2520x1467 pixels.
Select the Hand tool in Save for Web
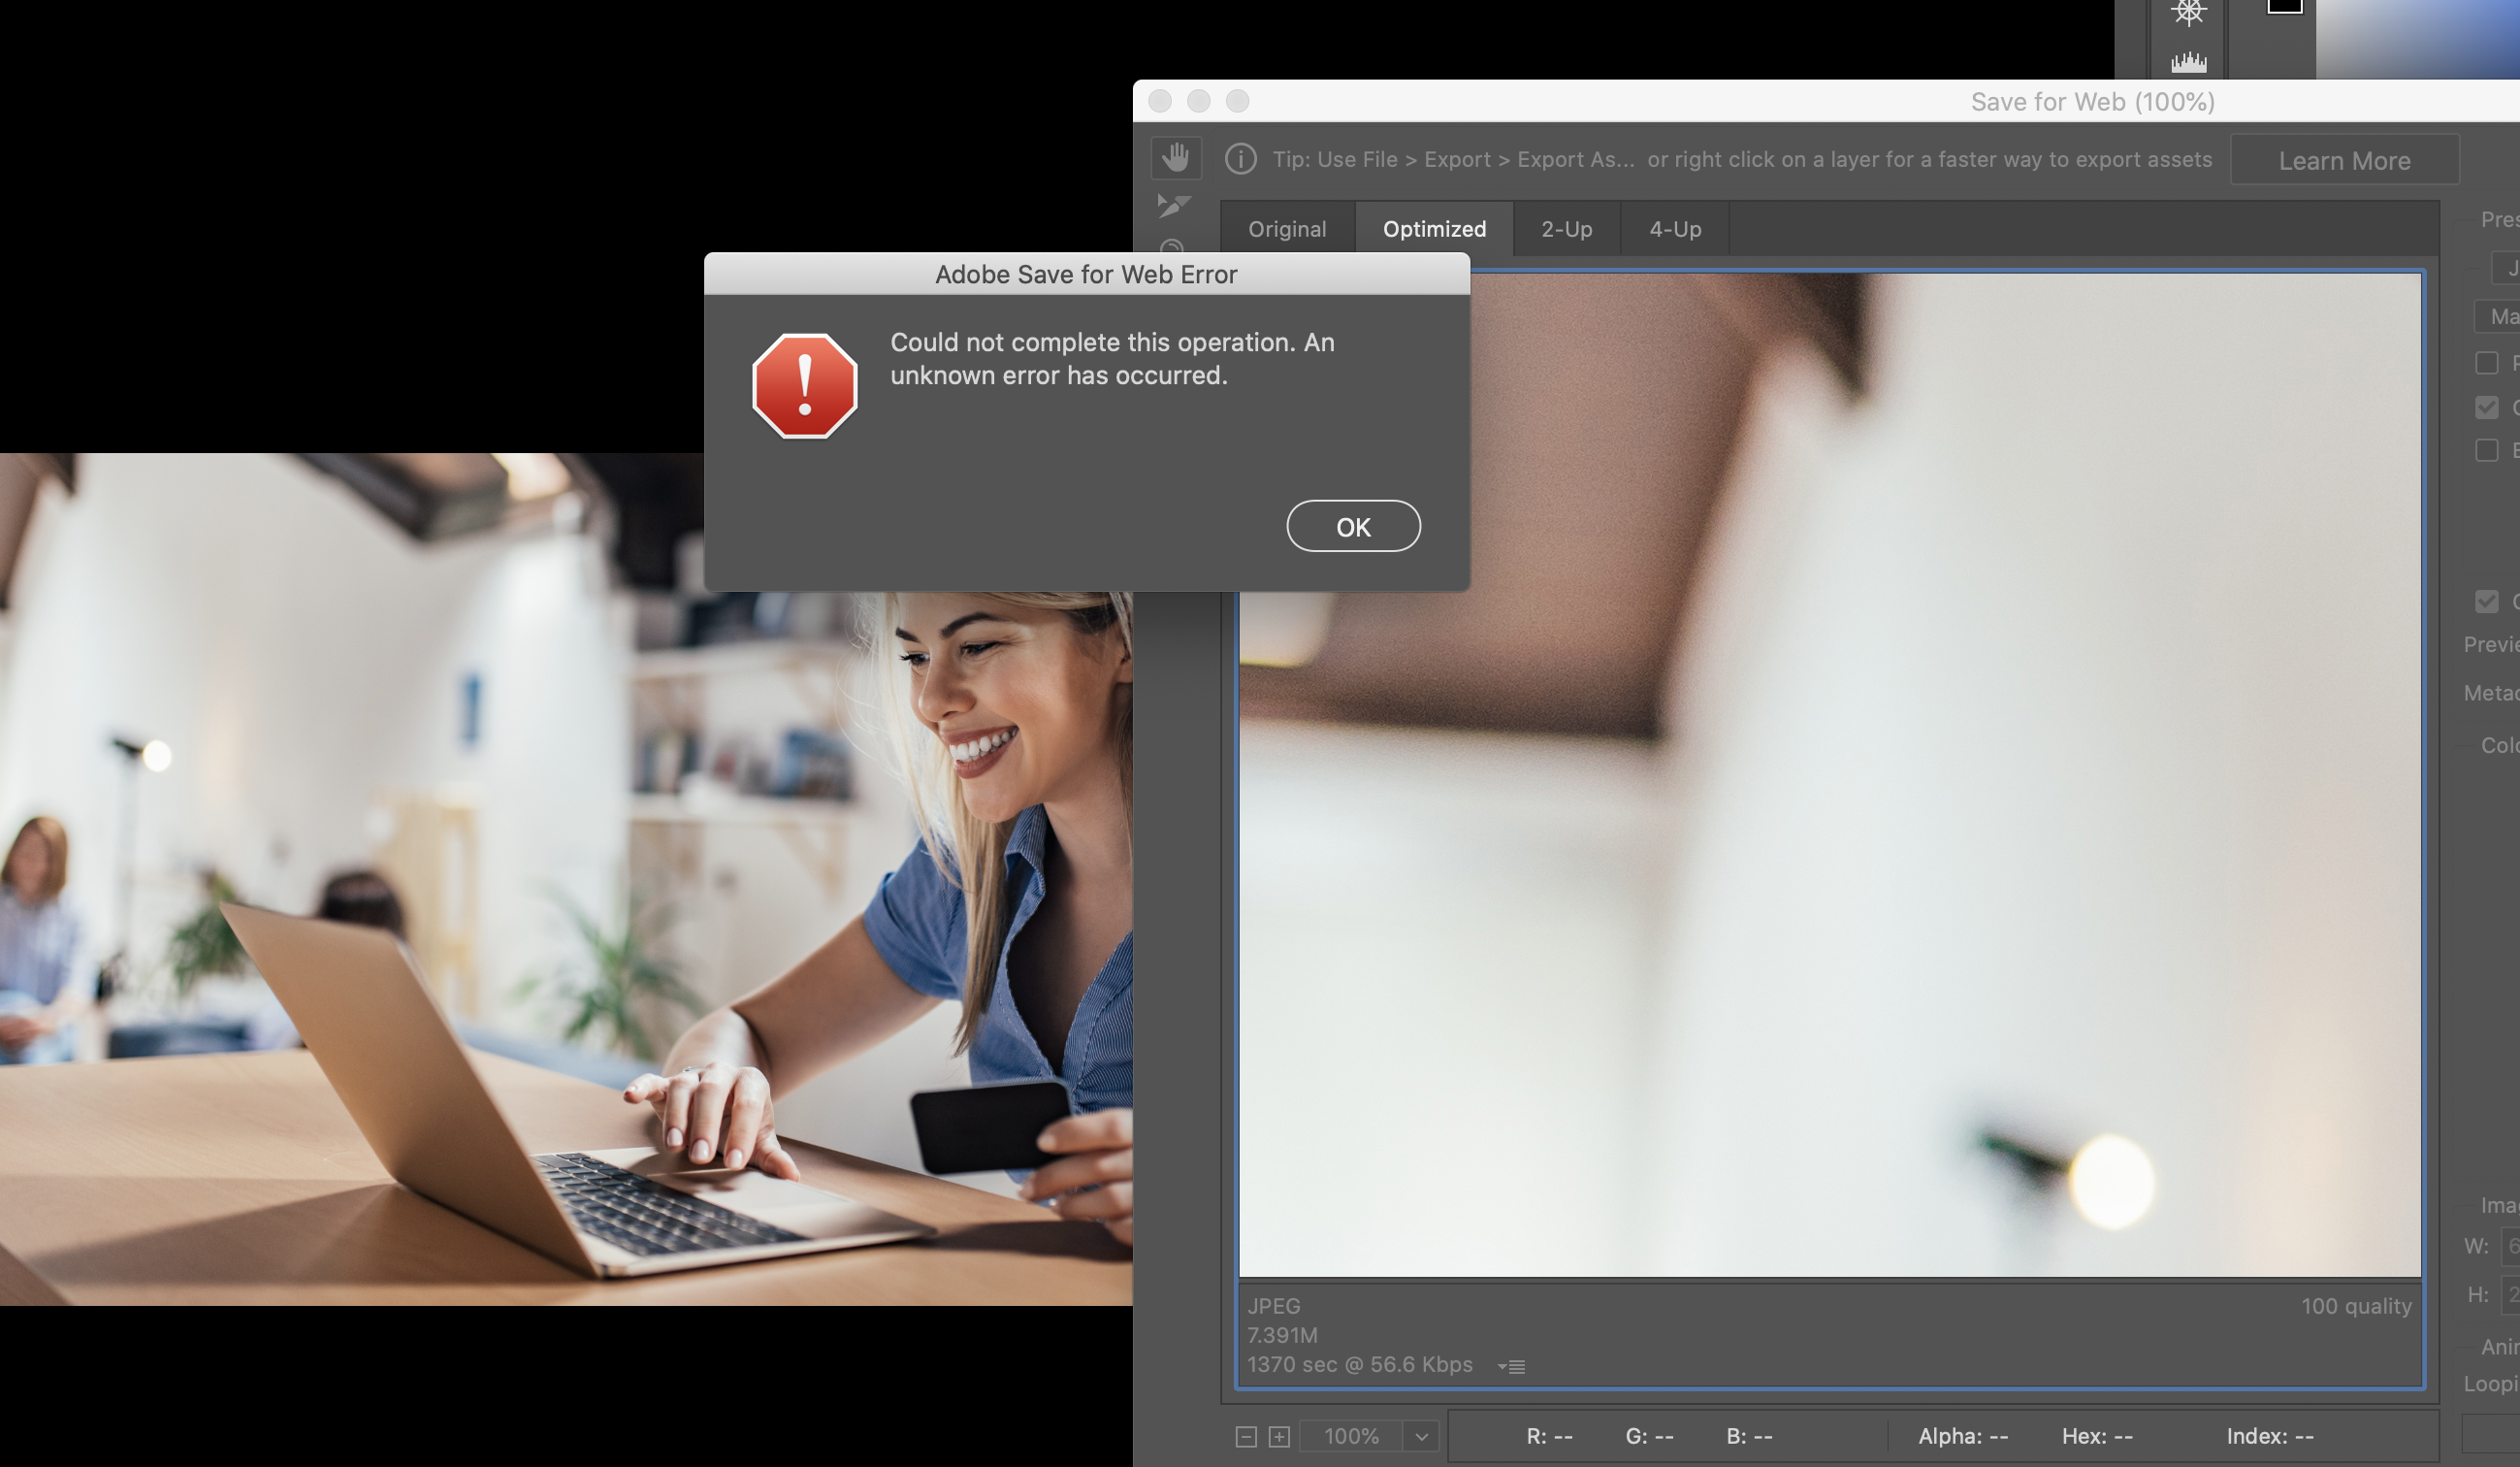pyautogui.click(x=1175, y=158)
